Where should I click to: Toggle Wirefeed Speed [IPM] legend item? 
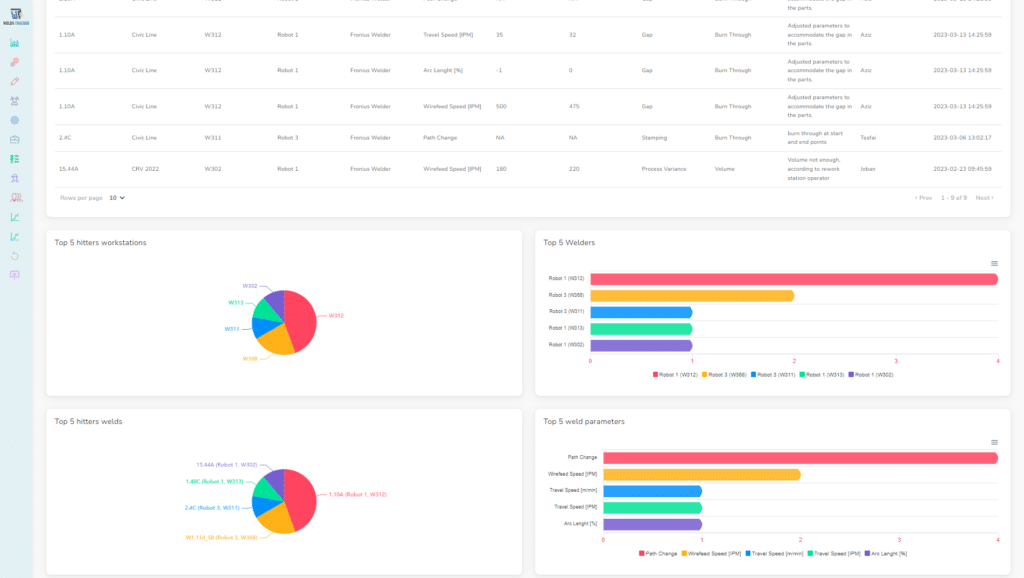tap(711, 554)
